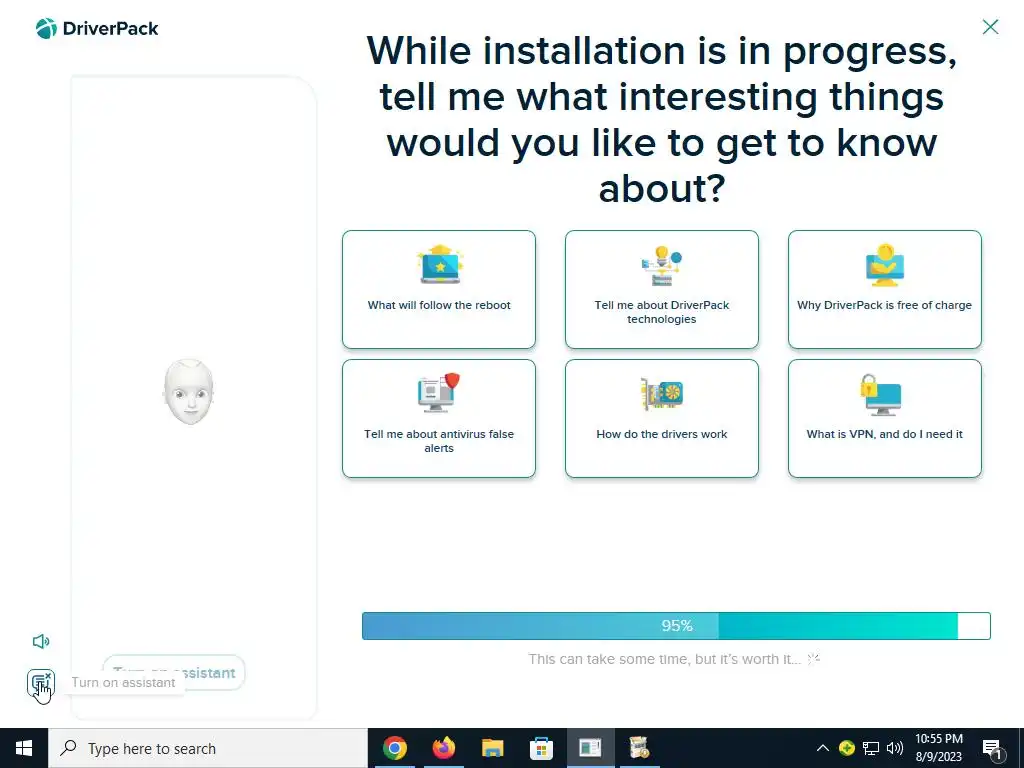Open 'How do the drivers work' card
The height and width of the screenshot is (768, 1024).
pos(662,419)
